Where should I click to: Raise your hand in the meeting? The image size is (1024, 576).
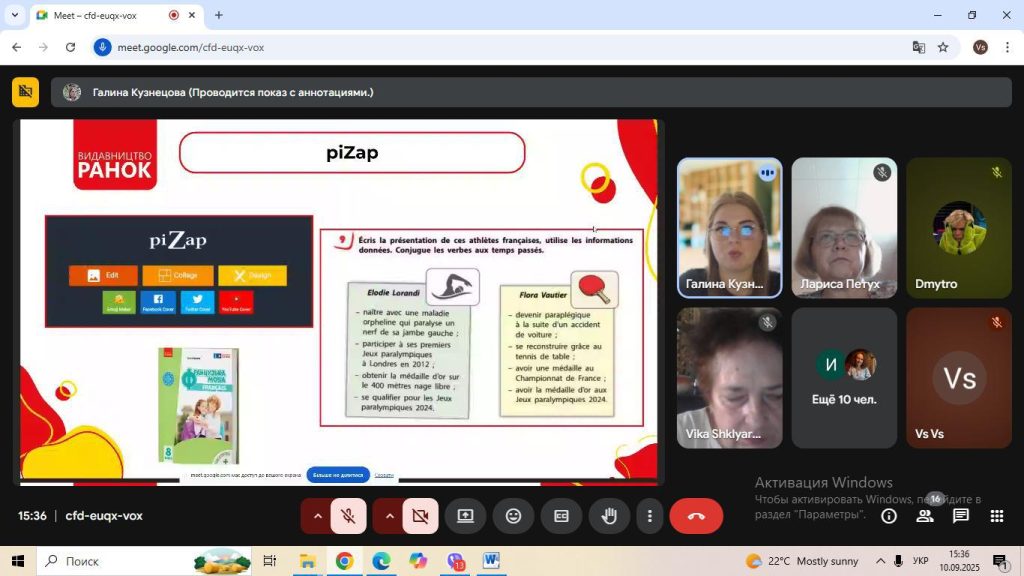[609, 516]
